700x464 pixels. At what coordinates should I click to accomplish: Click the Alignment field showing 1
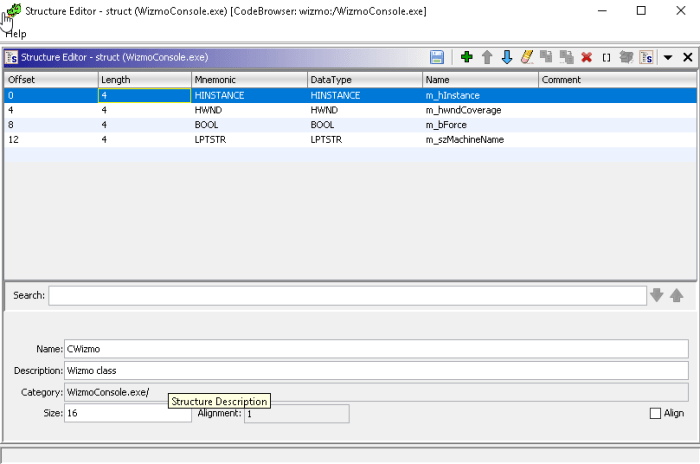point(297,414)
